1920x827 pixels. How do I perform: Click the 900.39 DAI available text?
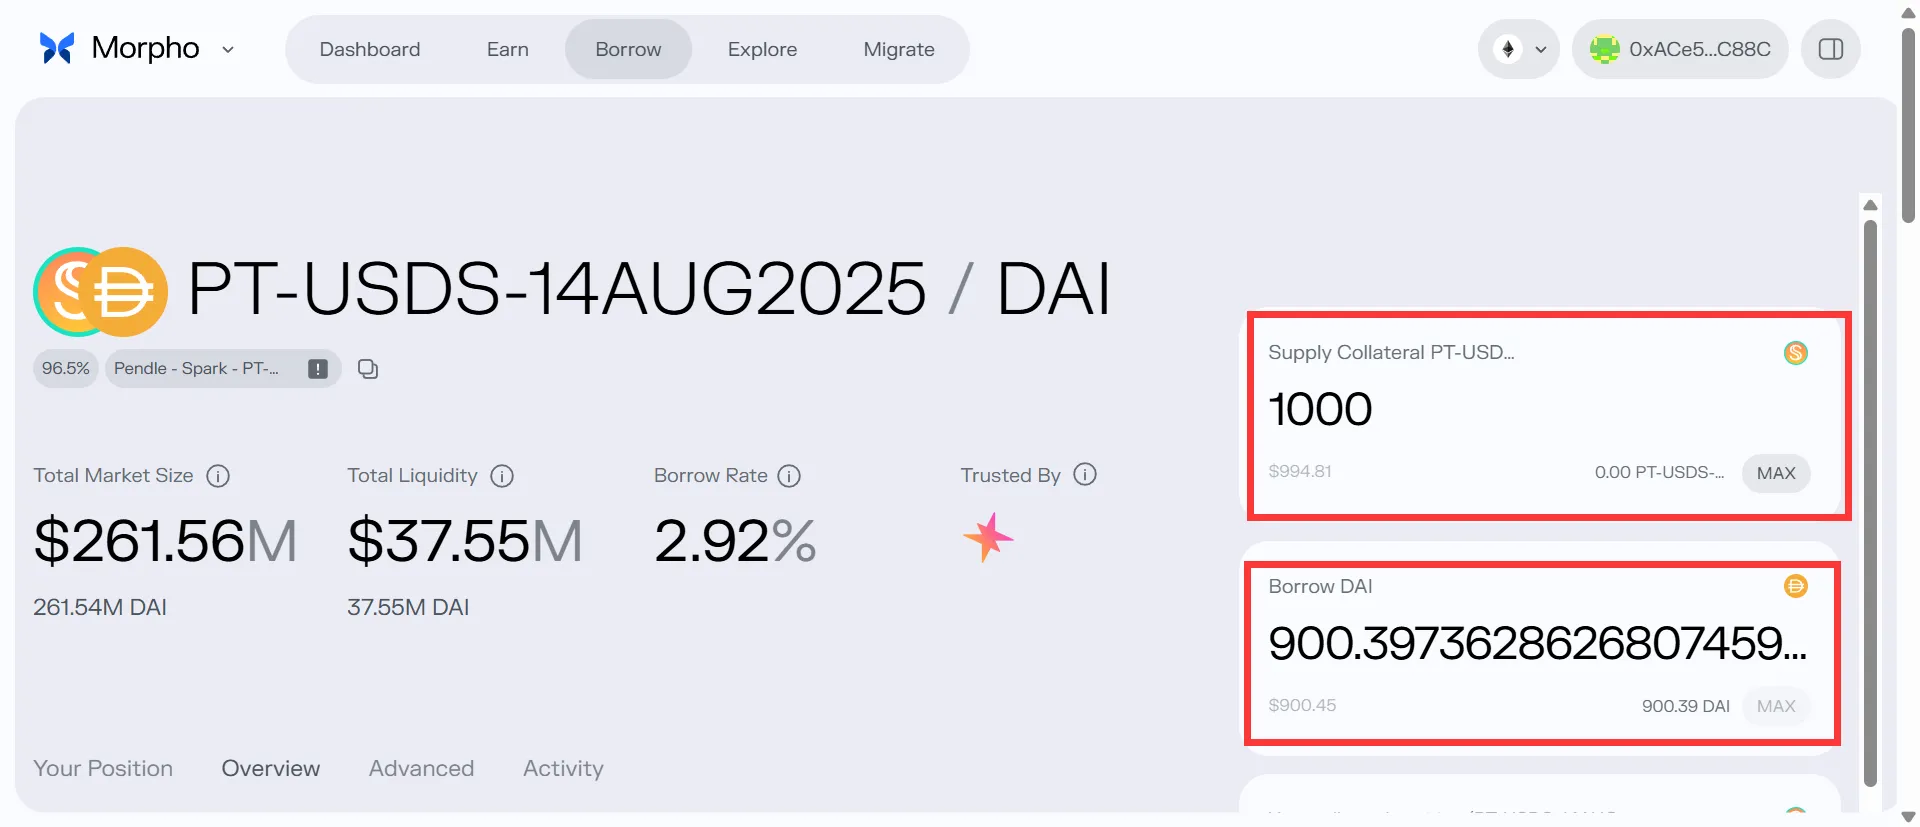[x=1685, y=706]
